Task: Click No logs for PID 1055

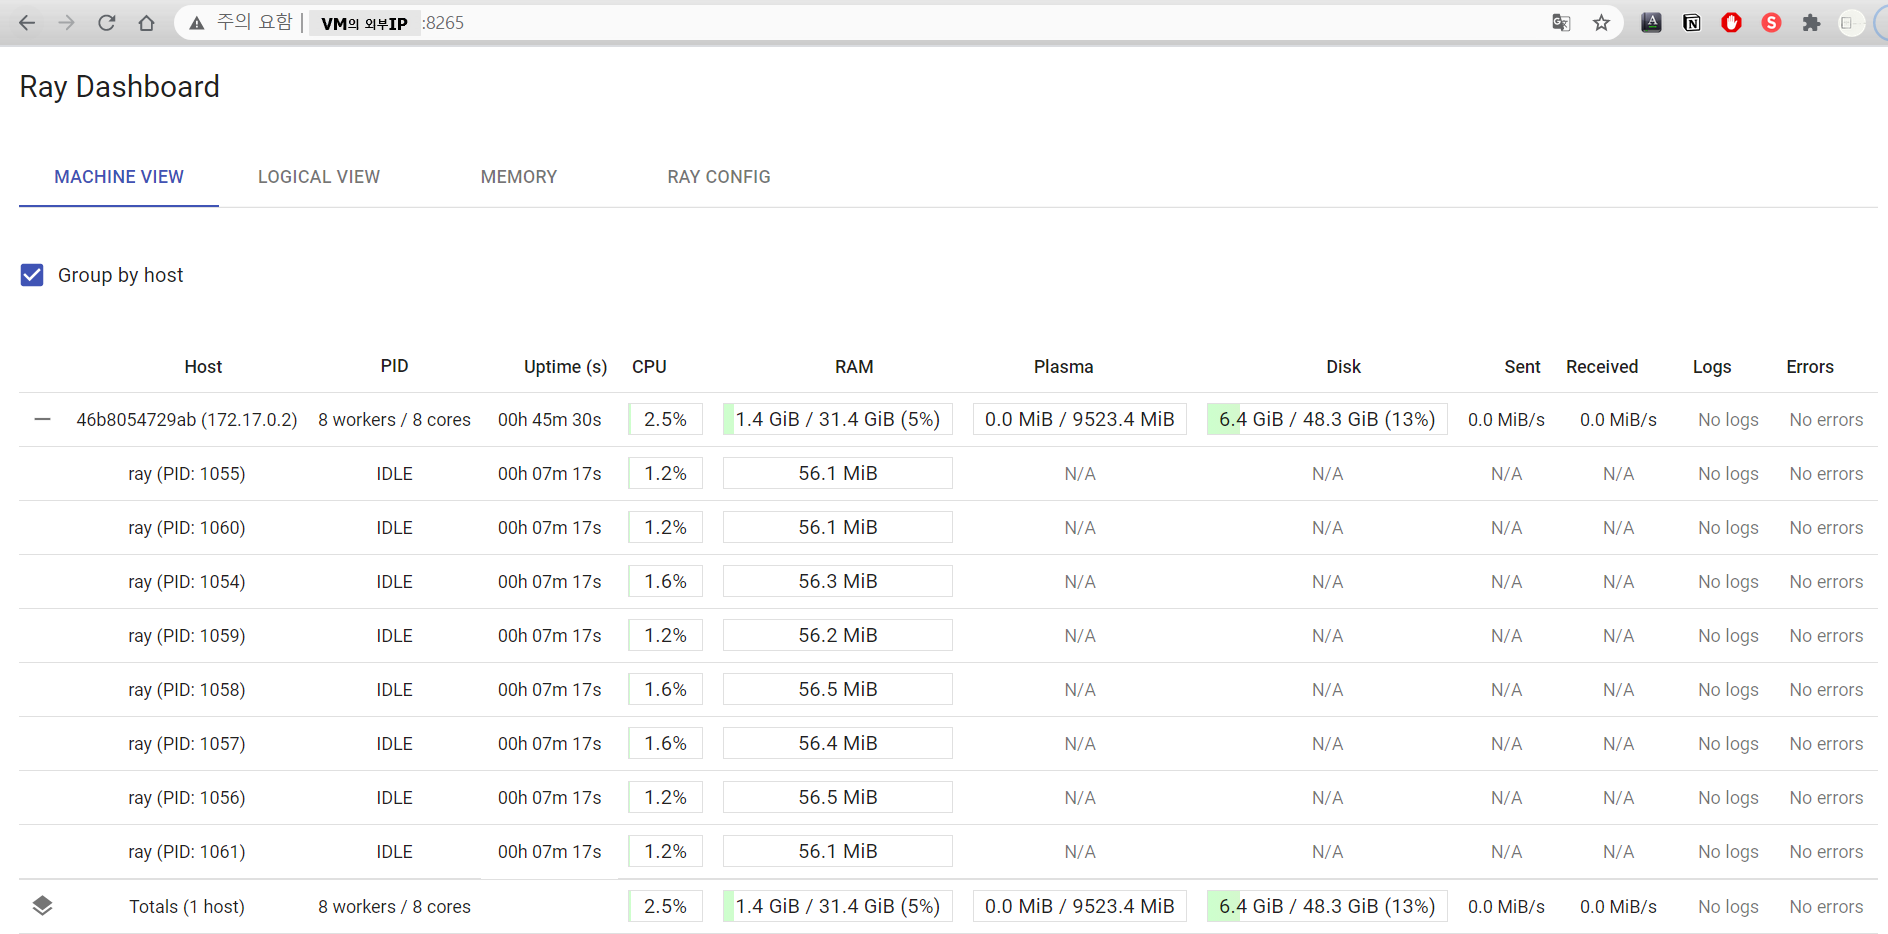Action: [1728, 474]
